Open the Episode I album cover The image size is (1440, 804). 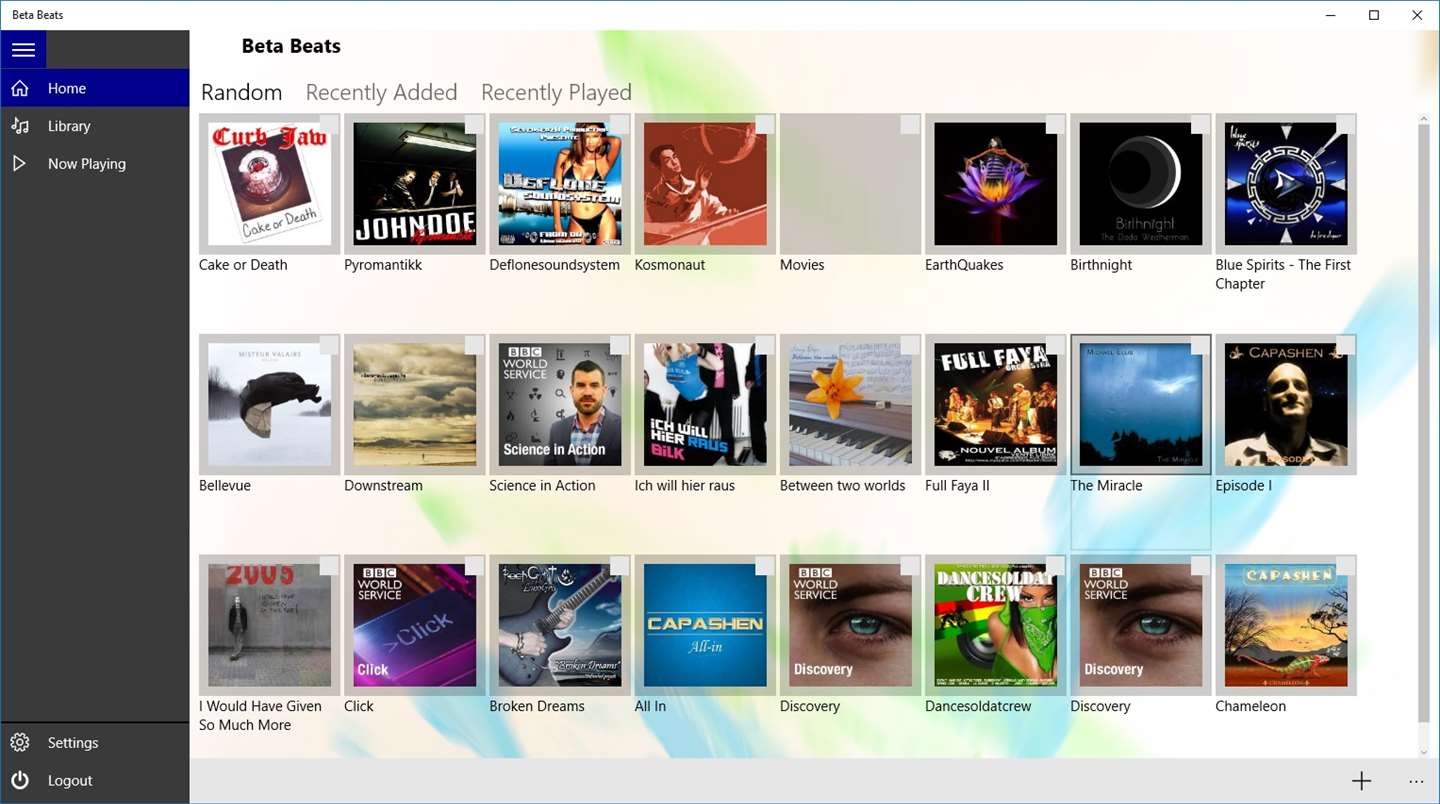[1286, 405]
